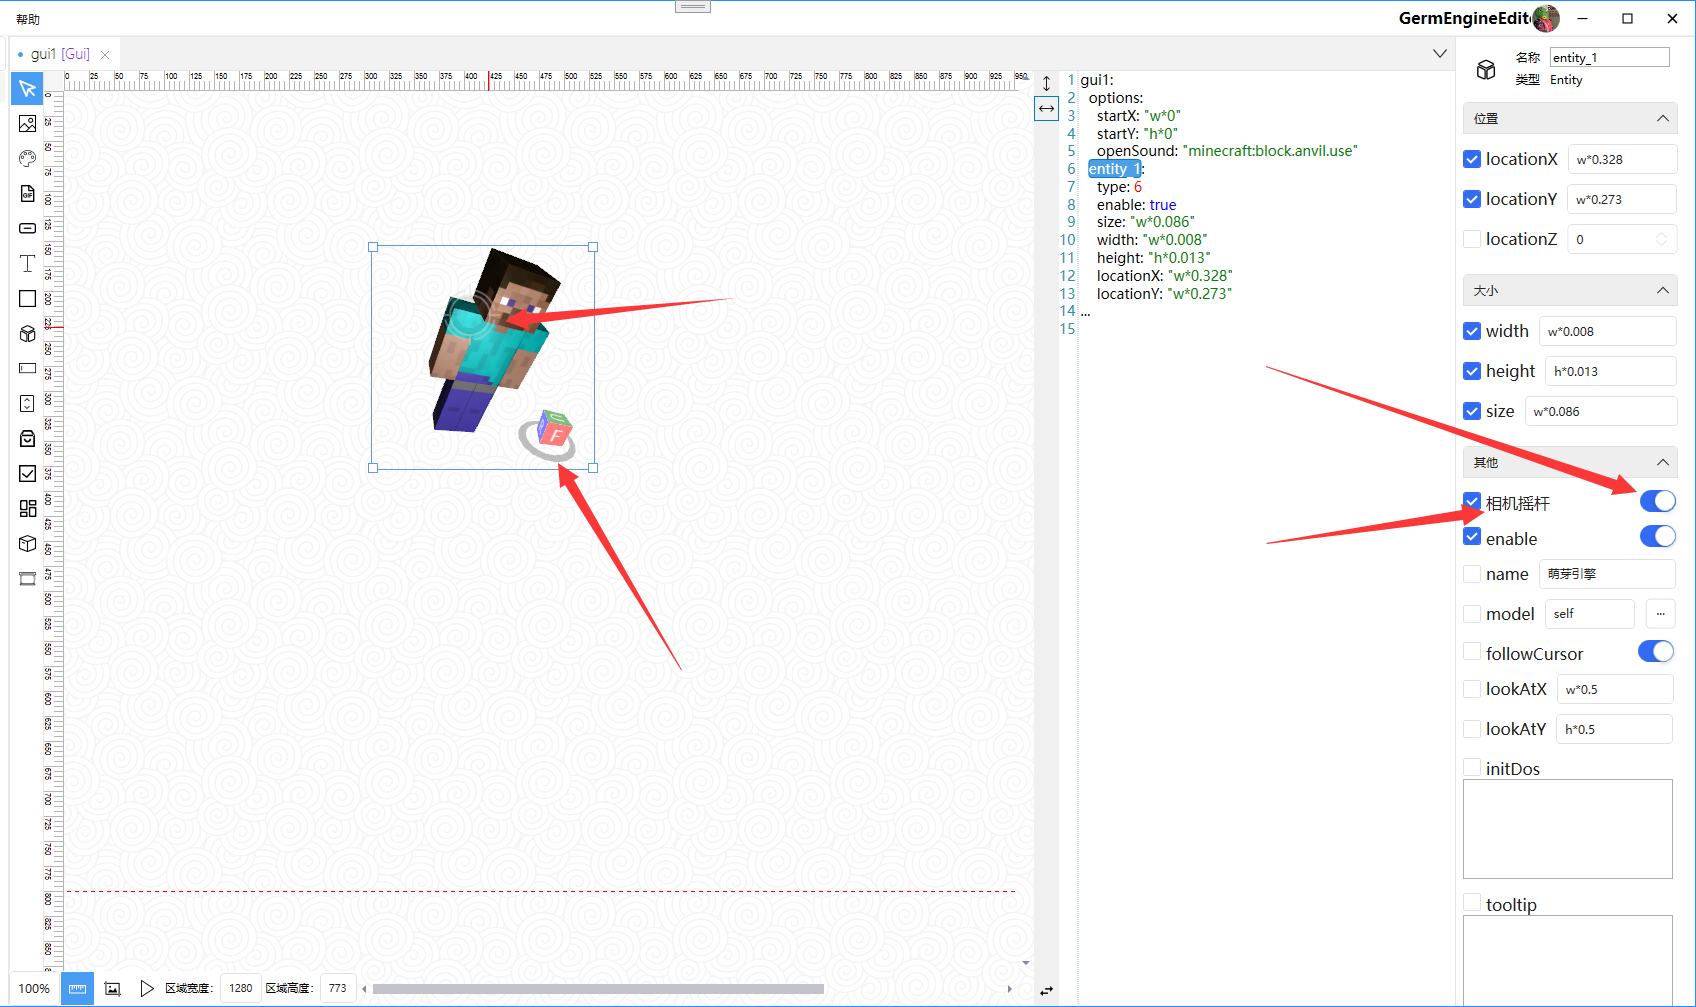Select the input box tool

(x=27, y=368)
